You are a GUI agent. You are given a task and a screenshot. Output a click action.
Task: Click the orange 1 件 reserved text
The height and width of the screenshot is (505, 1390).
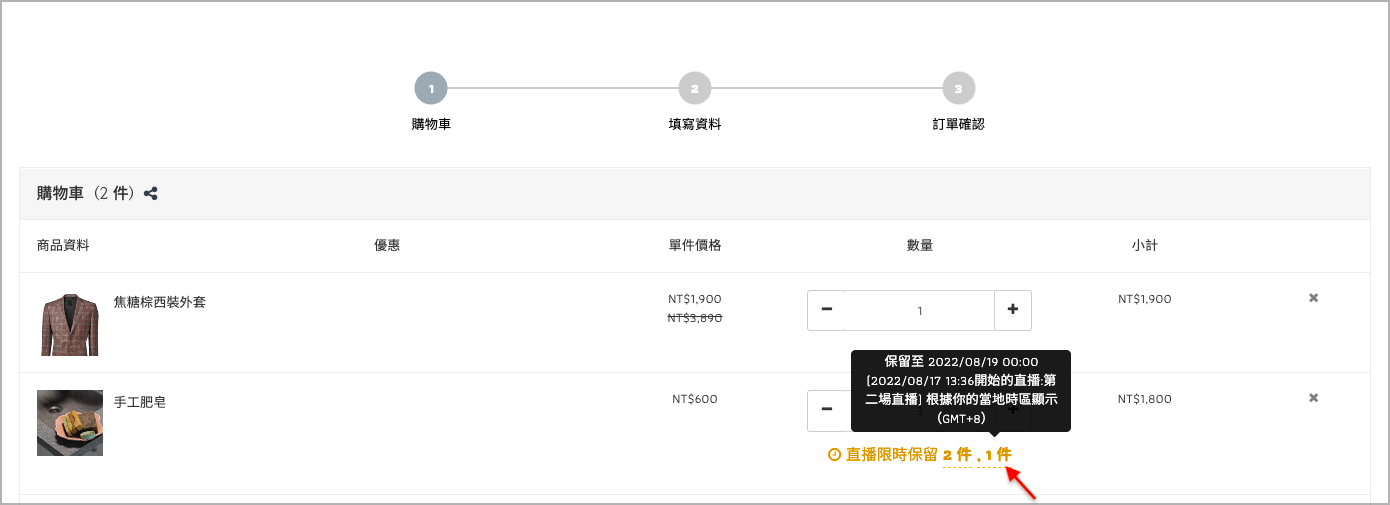[x=998, y=455]
